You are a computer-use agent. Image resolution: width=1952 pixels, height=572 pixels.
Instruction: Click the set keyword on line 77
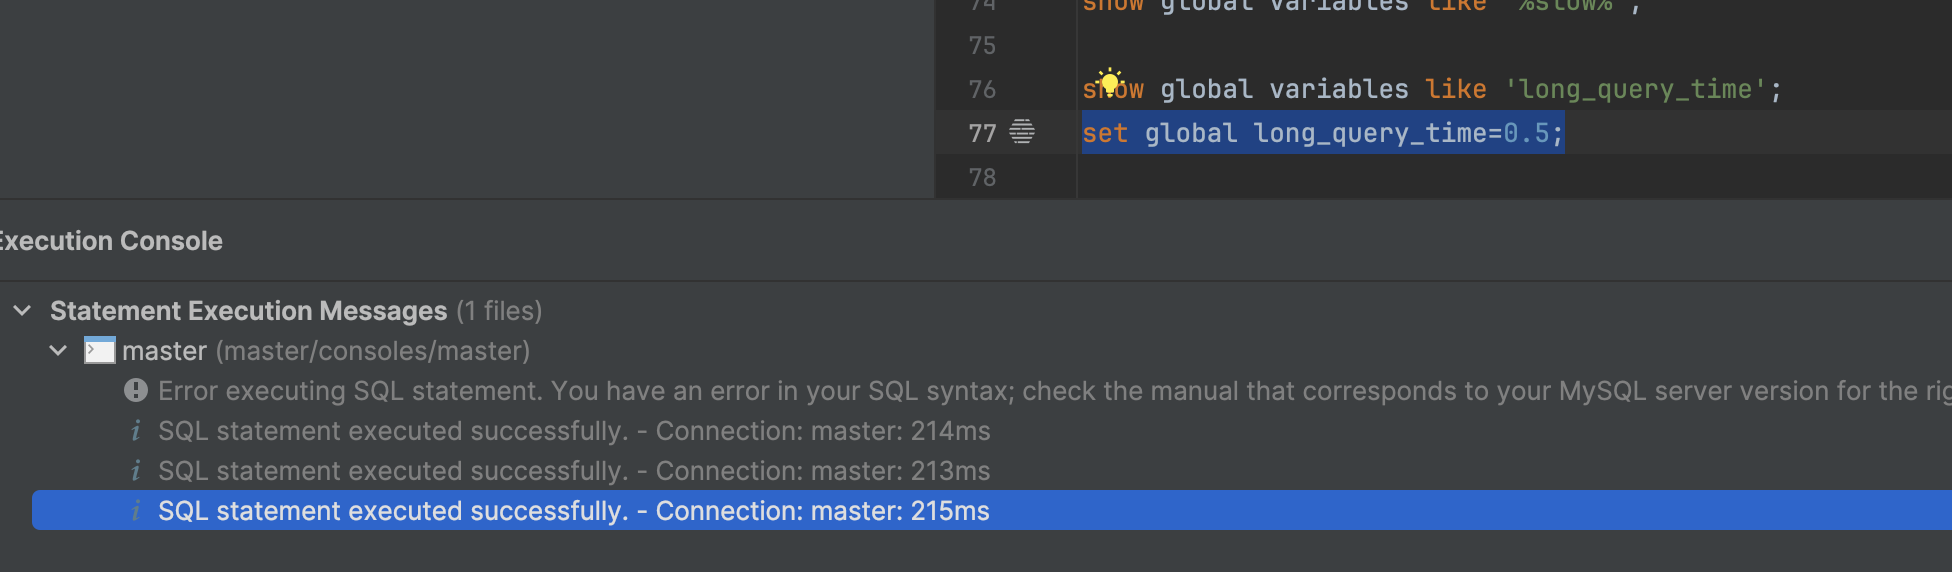click(1105, 134)
